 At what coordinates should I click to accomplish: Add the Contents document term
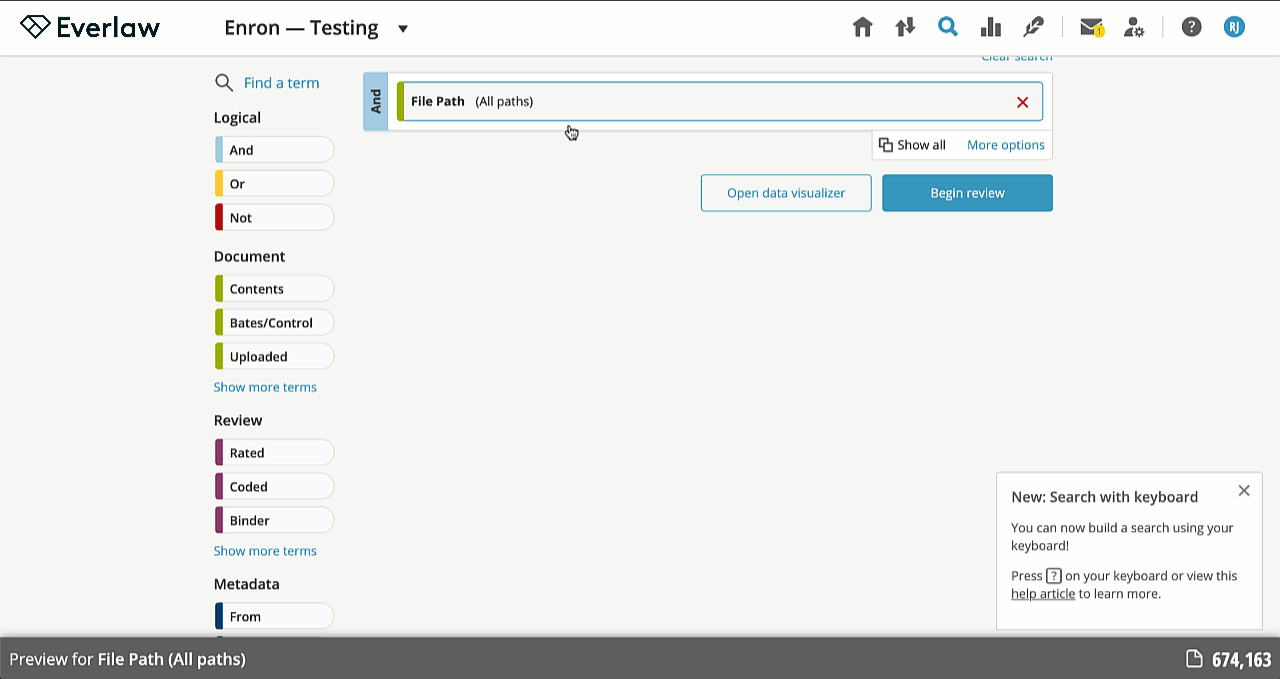coord(274,289)
